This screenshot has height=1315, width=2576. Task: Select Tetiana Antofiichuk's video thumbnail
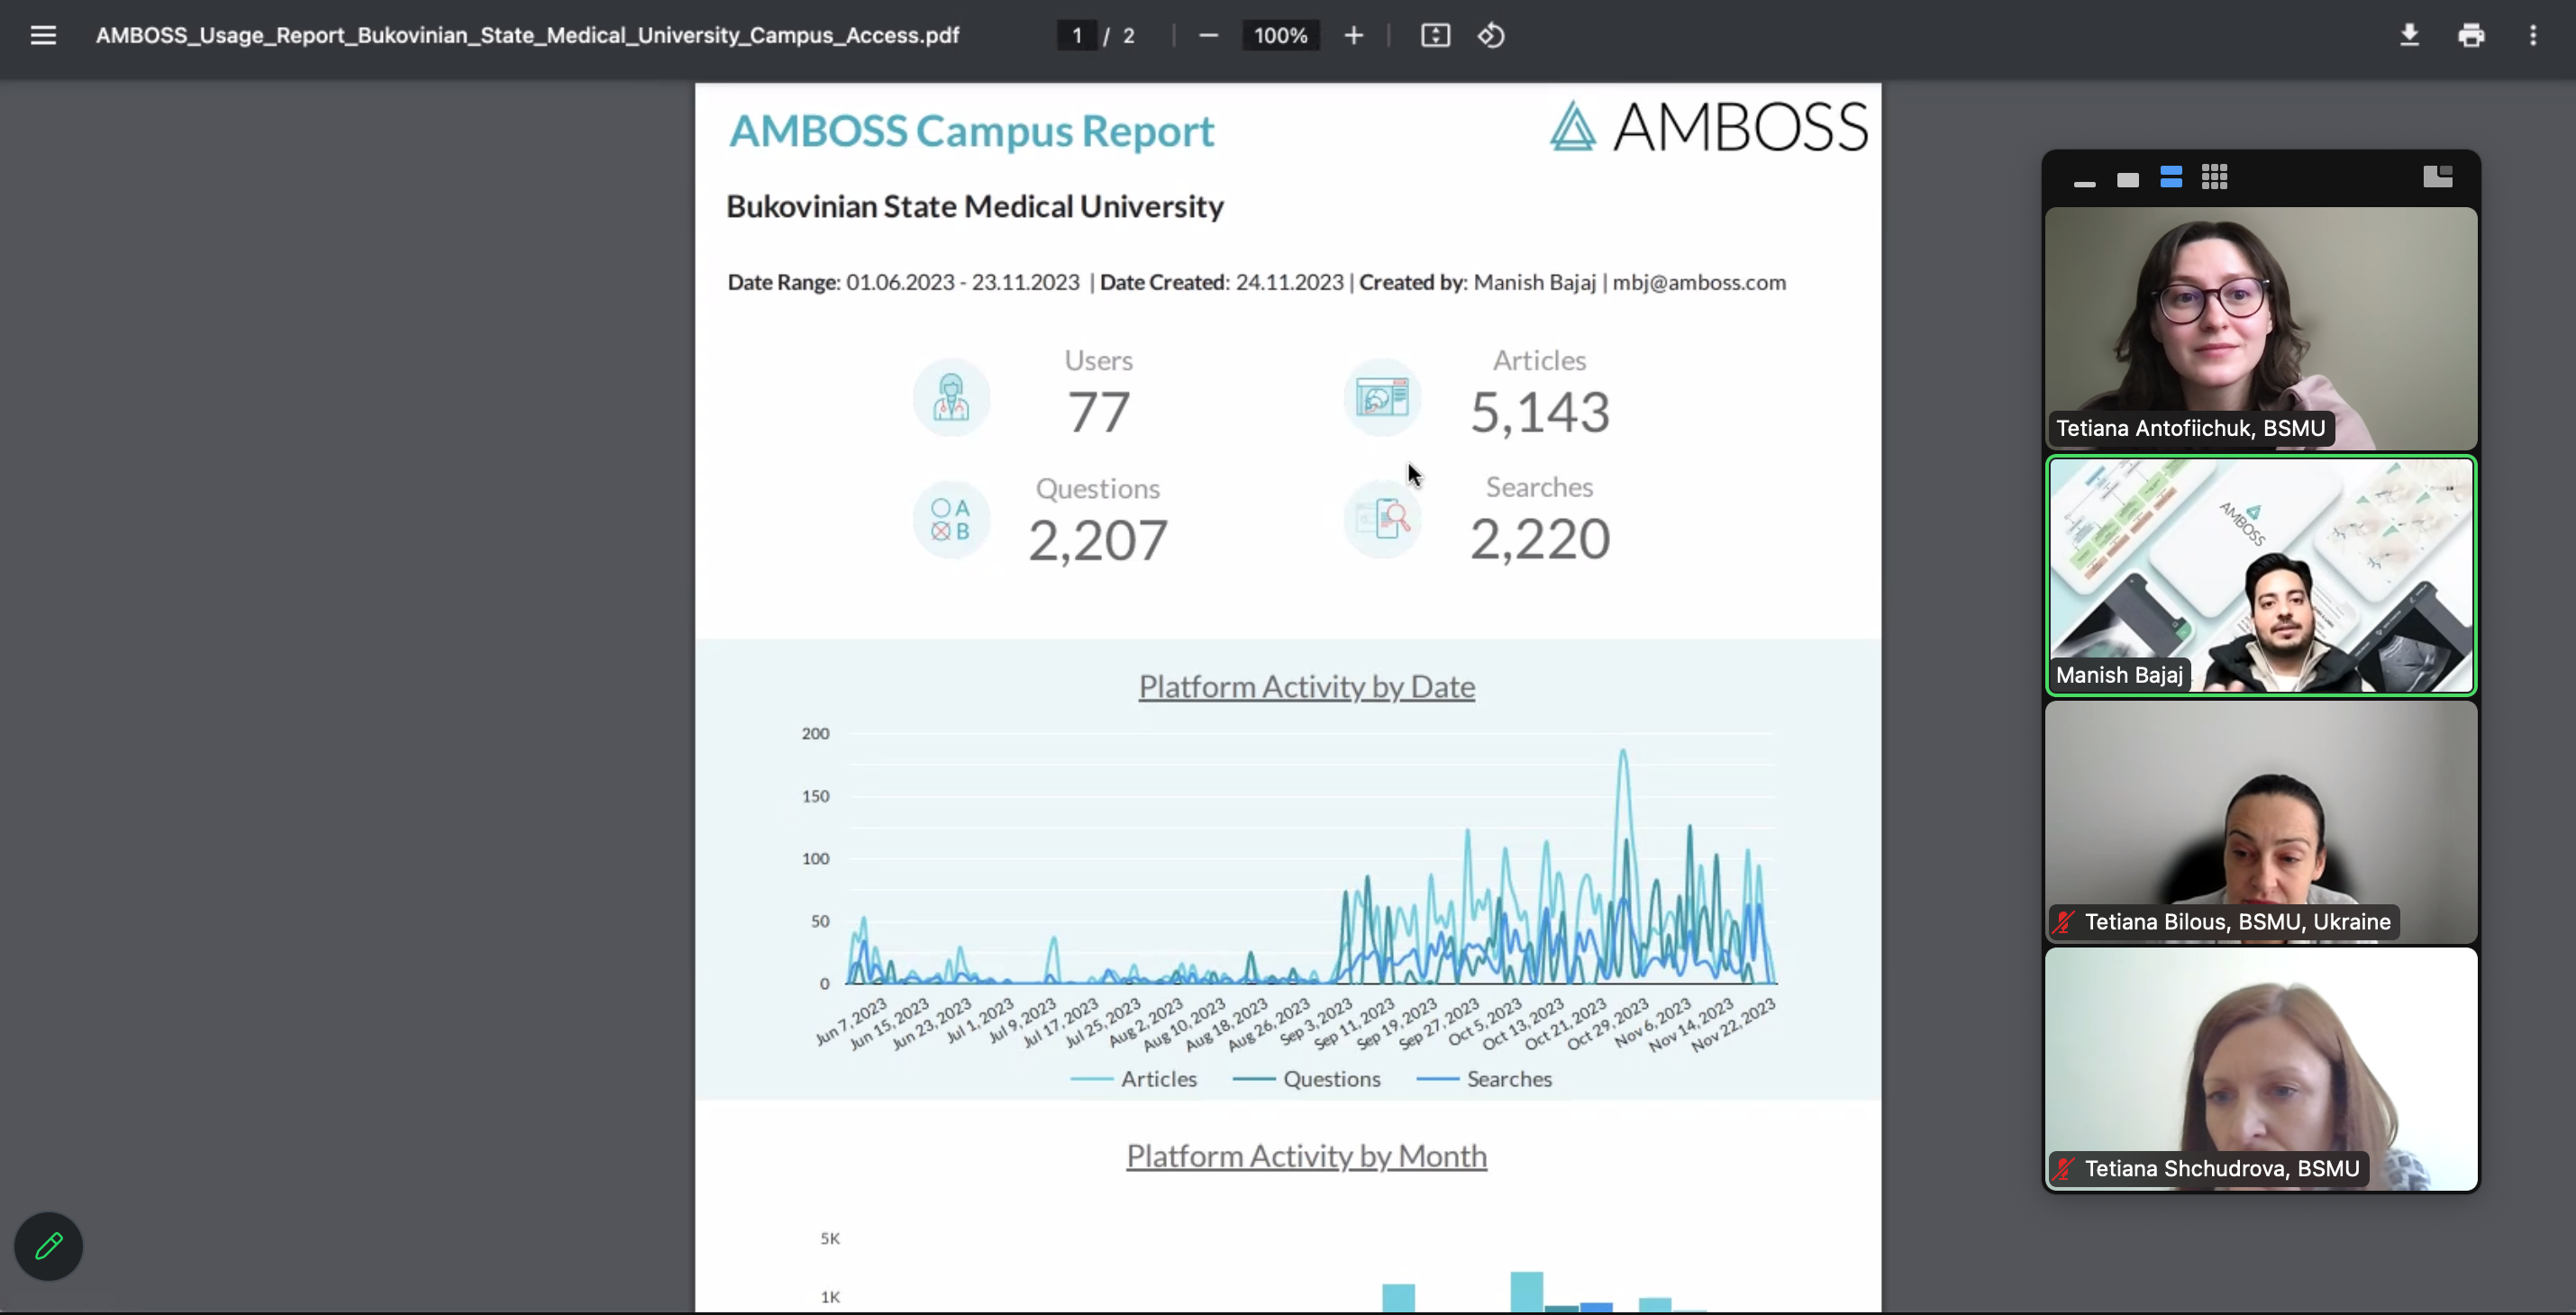click(x=2261, y=328)
